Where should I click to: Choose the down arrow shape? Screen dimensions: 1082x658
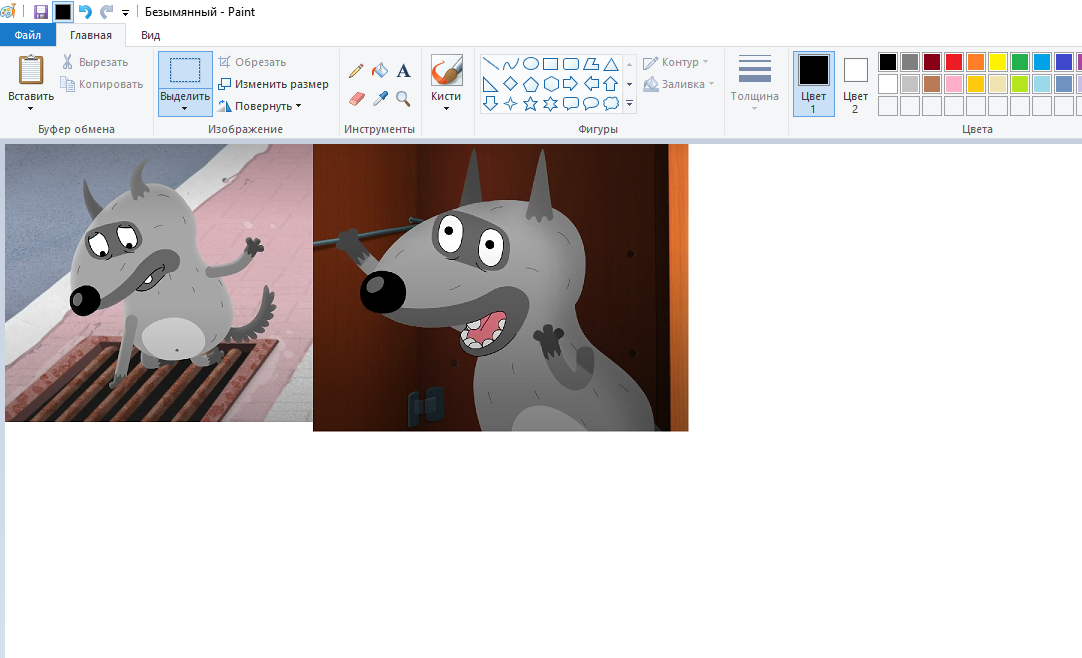click(491, 103)
